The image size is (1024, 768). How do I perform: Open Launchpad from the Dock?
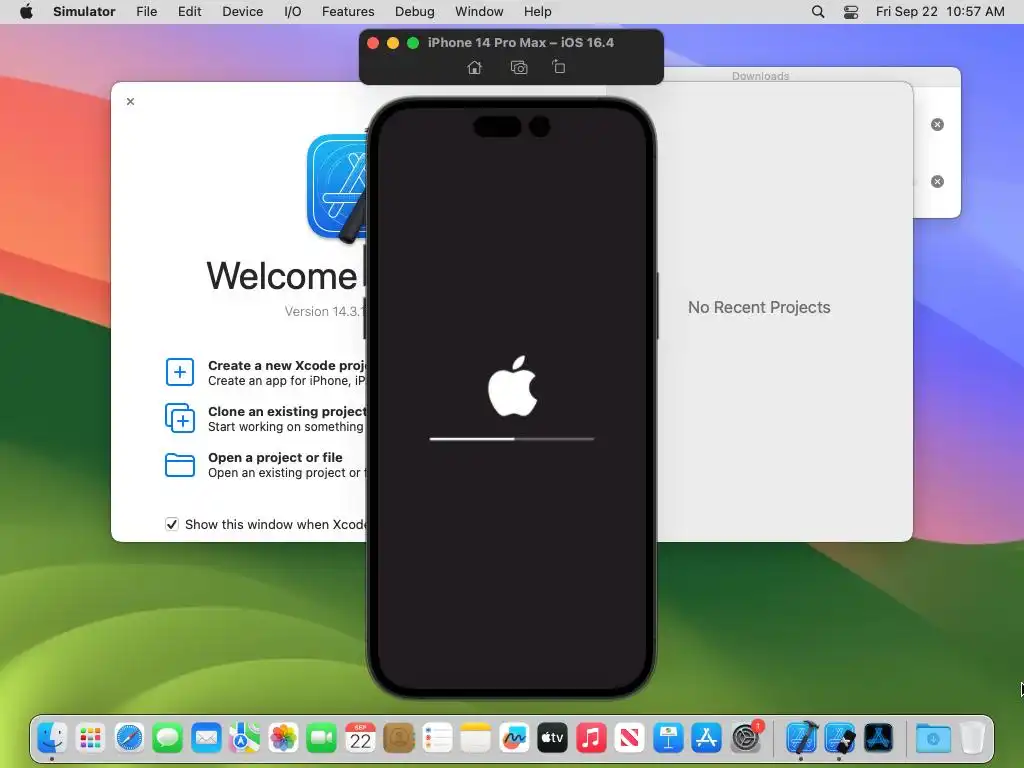pos(90,738)
